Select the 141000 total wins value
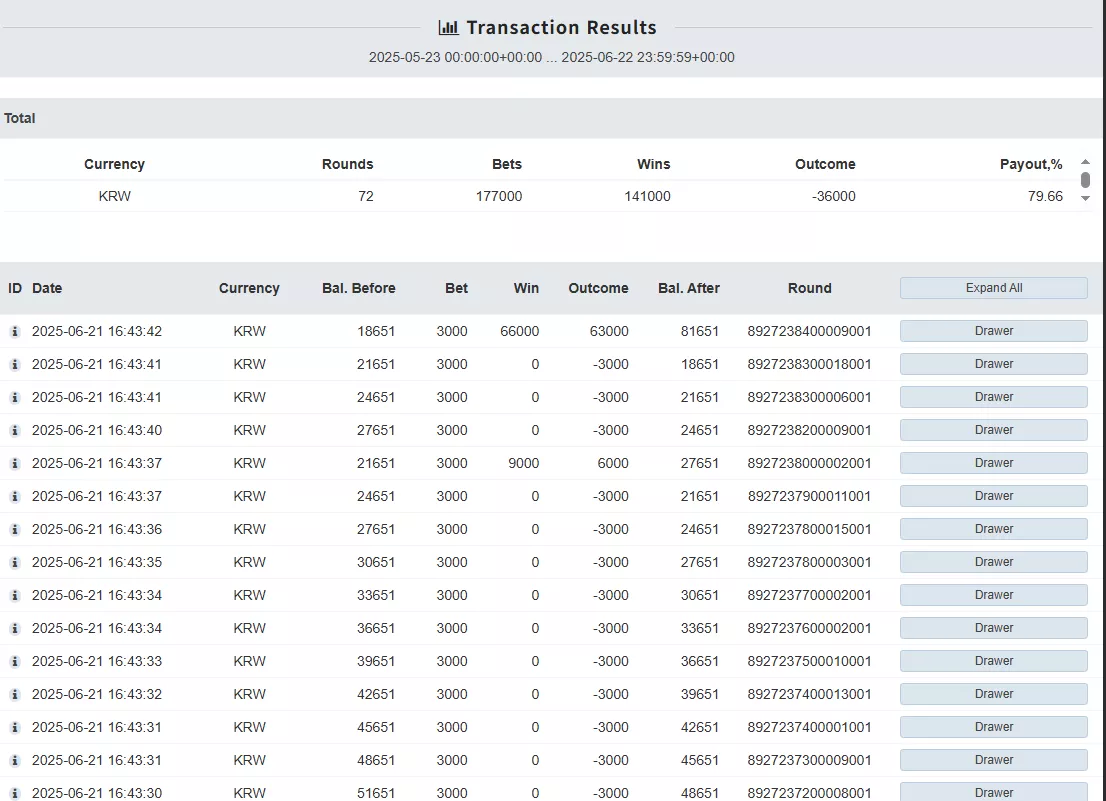The width and height of the screenshot is (1106, 801). click(x=648, y=197)
